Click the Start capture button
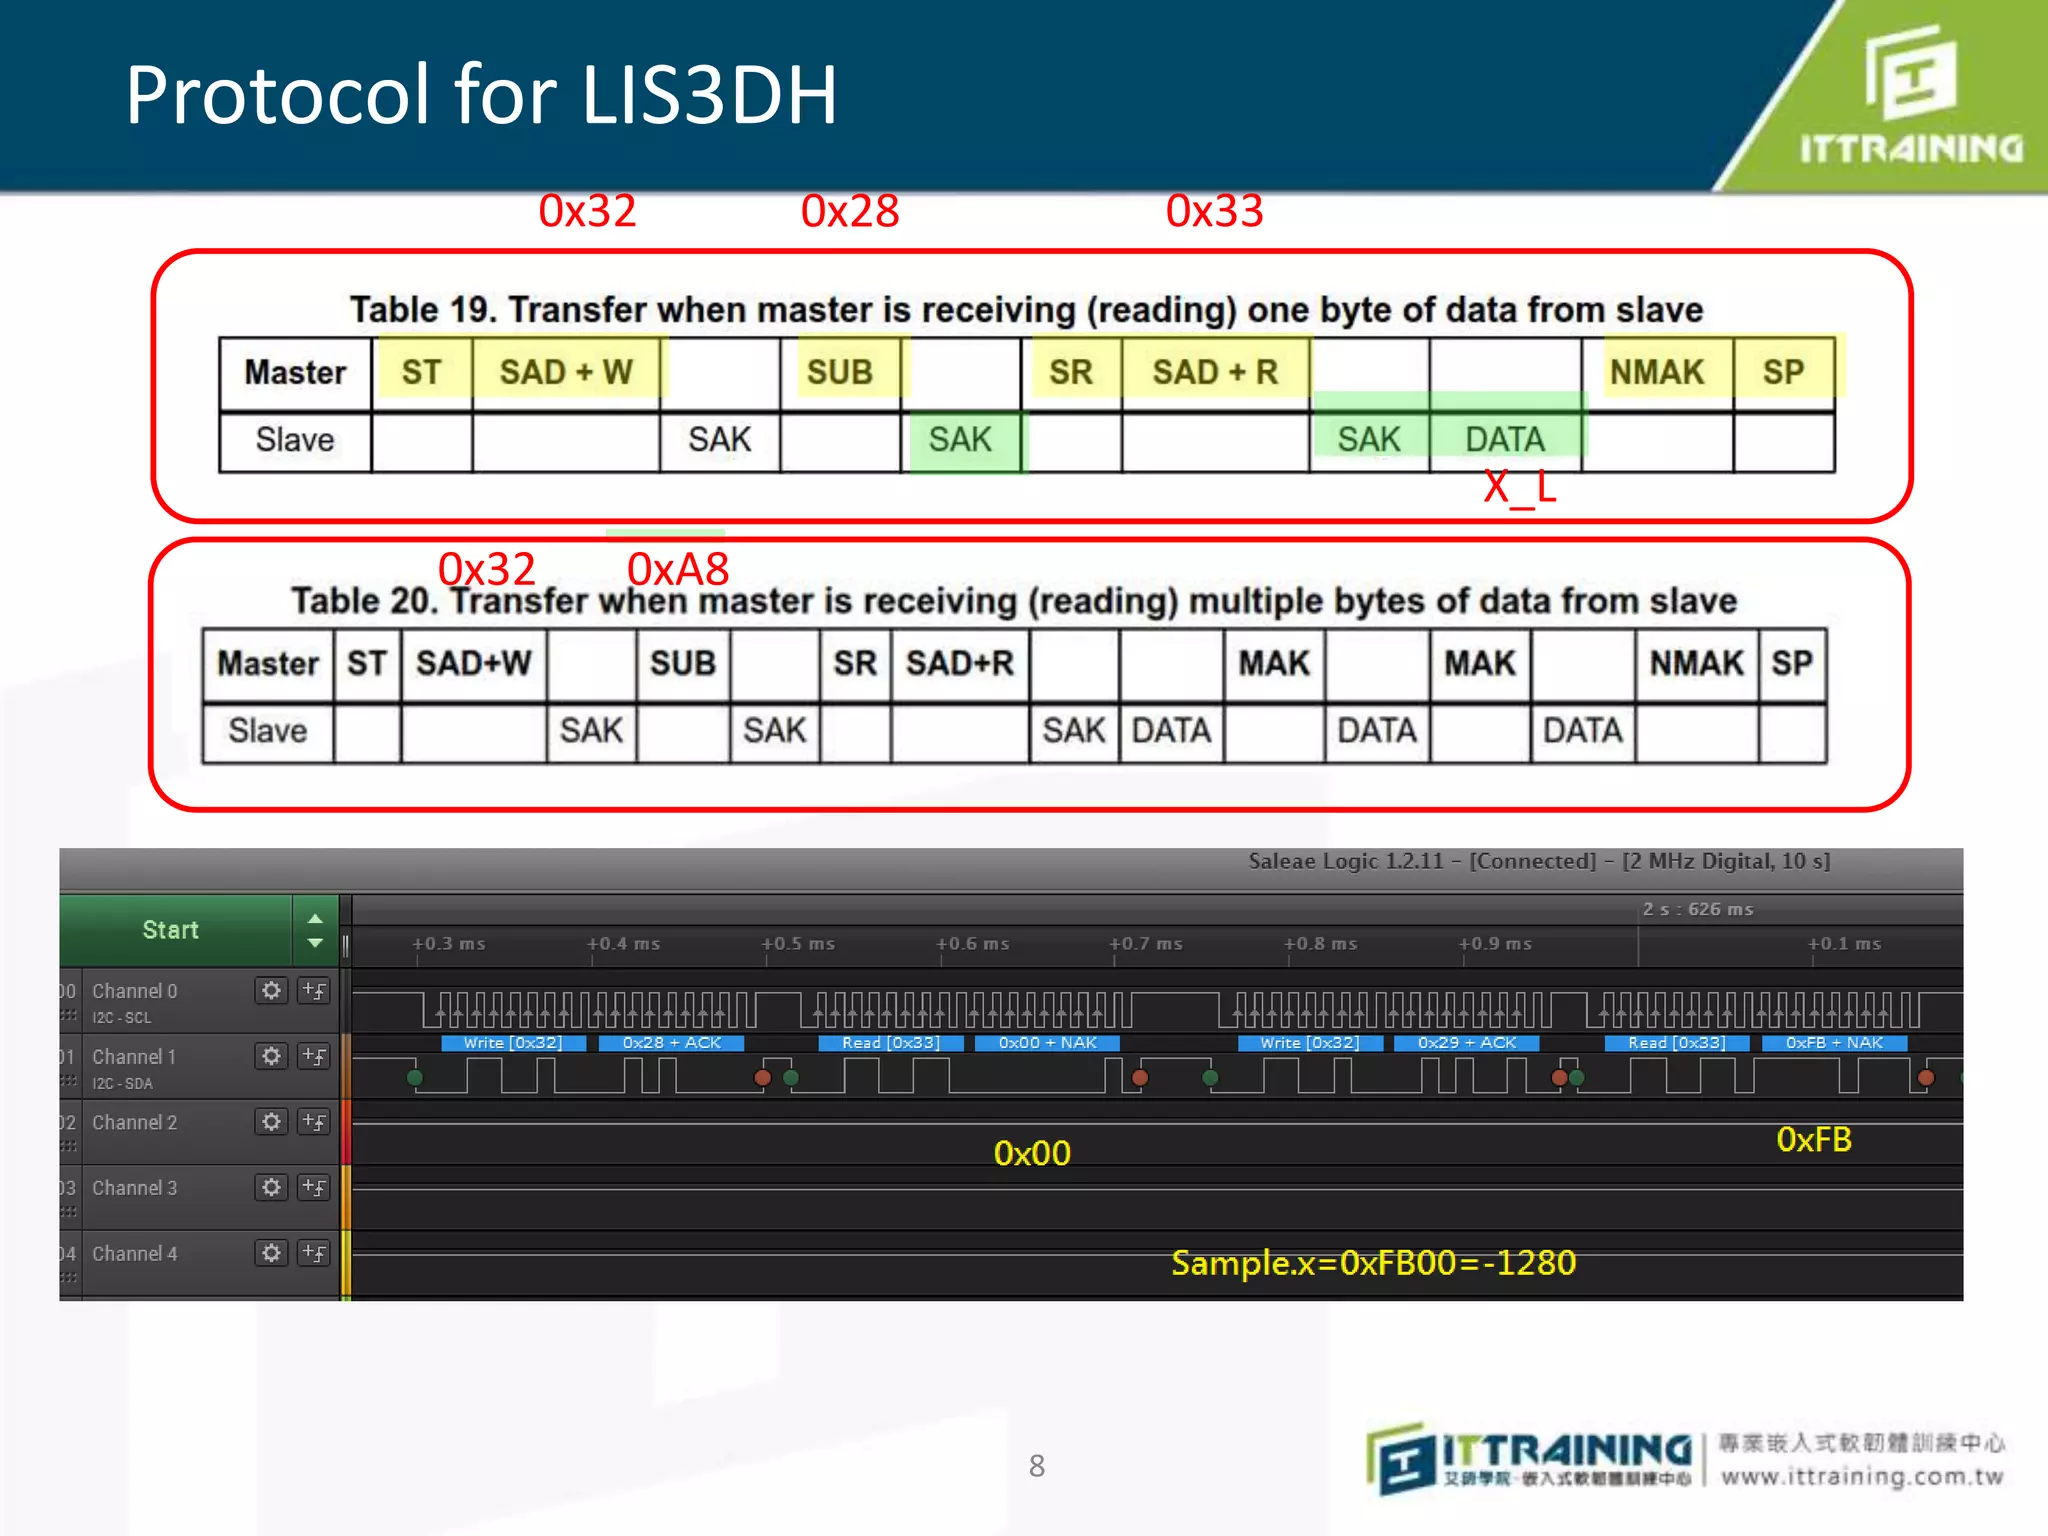The width and height of the screenshot is (2048, 1536). coord(171,930)
